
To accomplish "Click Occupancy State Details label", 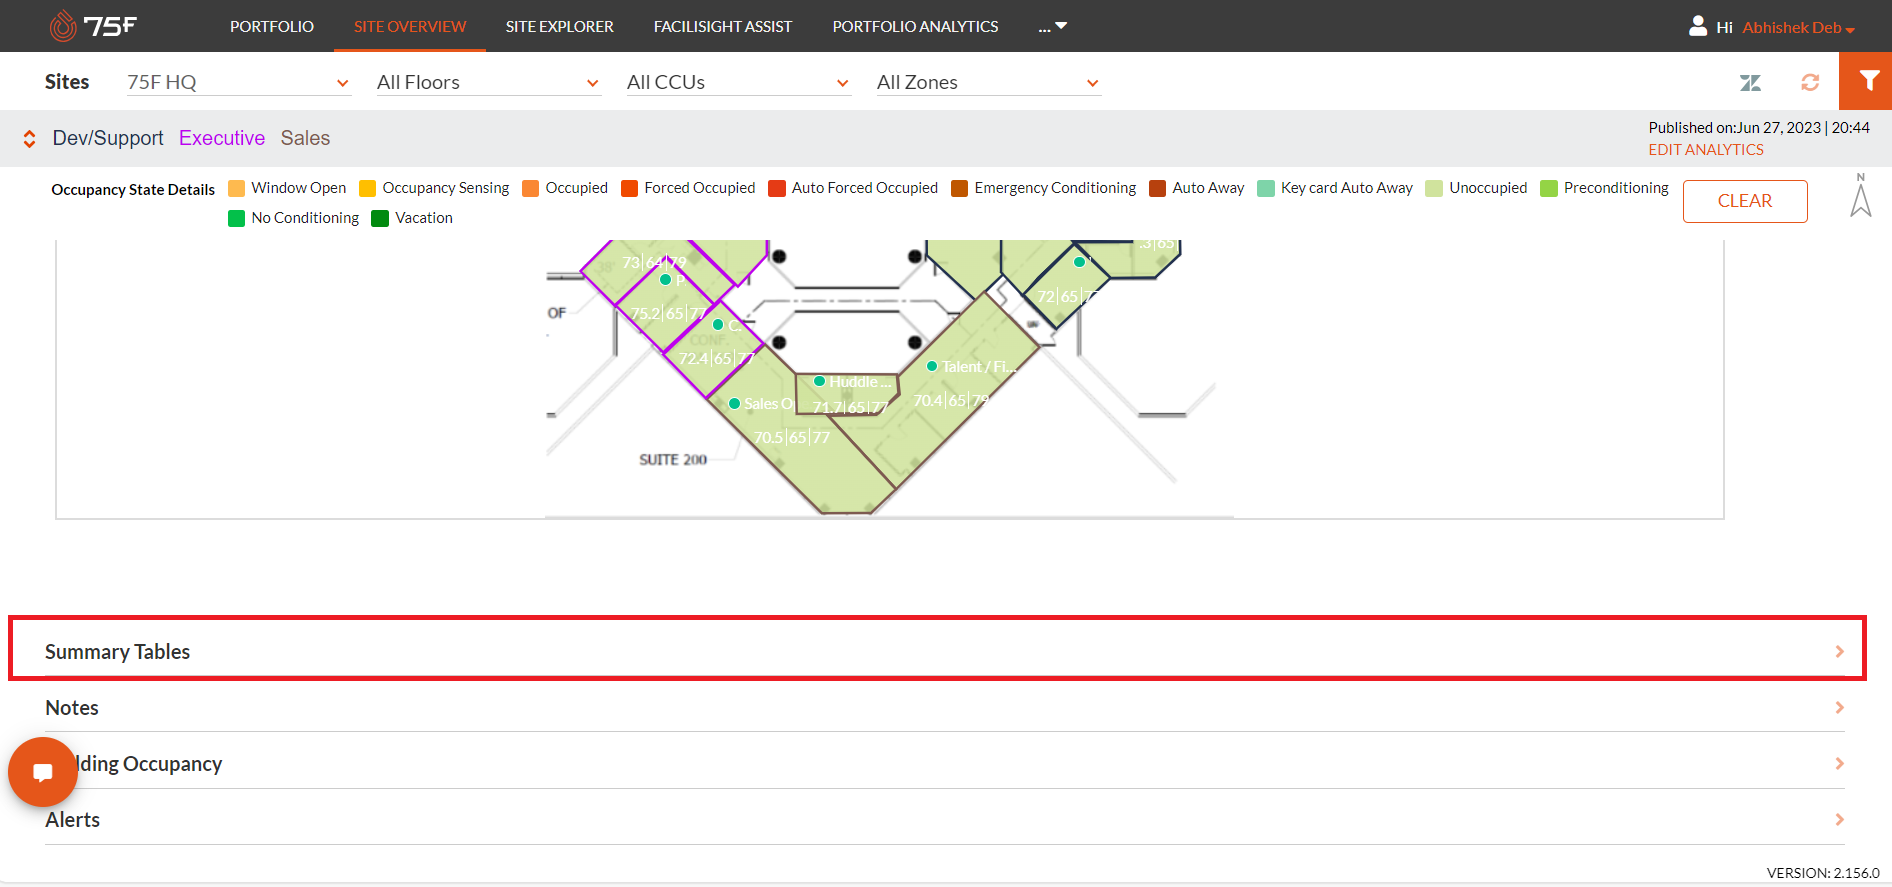I will point(133,190).
